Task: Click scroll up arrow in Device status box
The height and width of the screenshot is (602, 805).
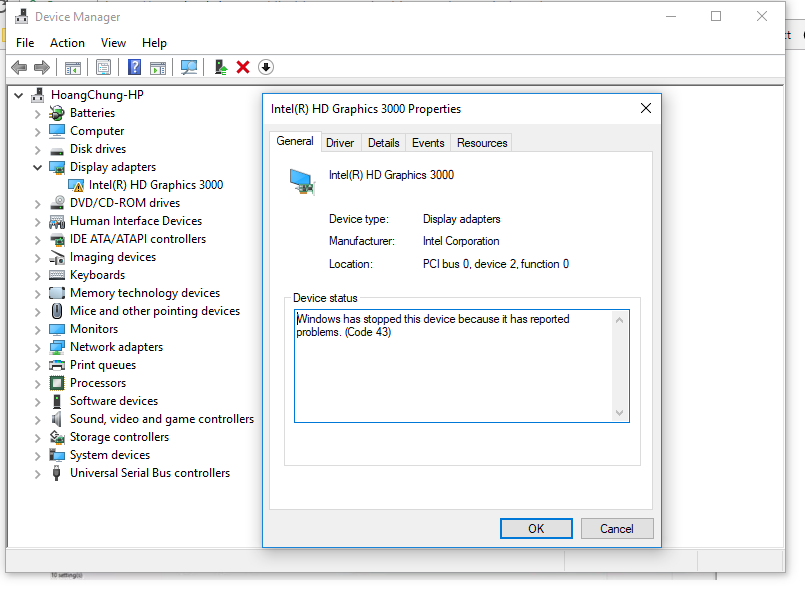Action: coord(619,320)
